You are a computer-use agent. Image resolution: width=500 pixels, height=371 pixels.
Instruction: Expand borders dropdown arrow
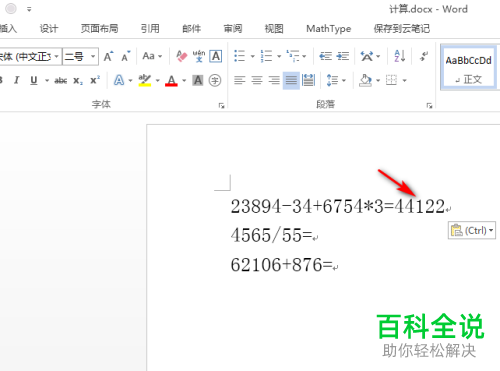click(x=404, y=80)
